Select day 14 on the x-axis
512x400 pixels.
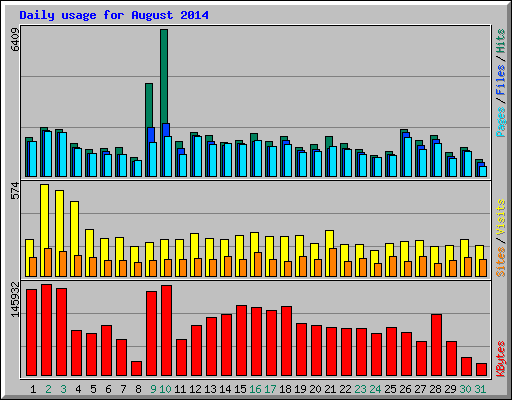225,389
